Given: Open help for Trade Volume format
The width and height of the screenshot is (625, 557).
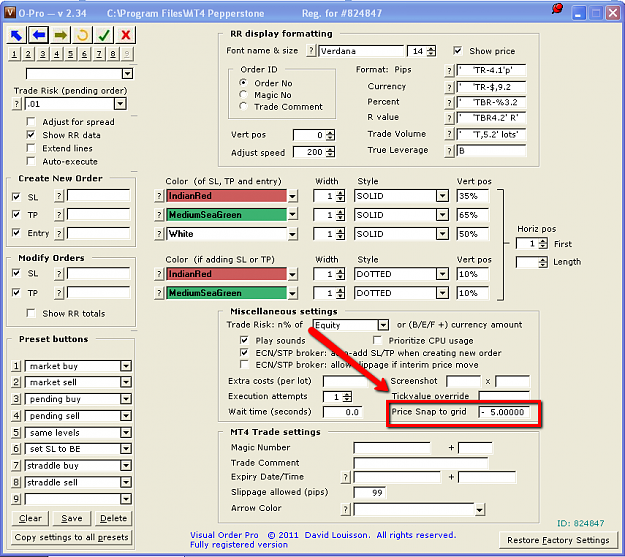Looking at the screenshot, I should point(449,134).
